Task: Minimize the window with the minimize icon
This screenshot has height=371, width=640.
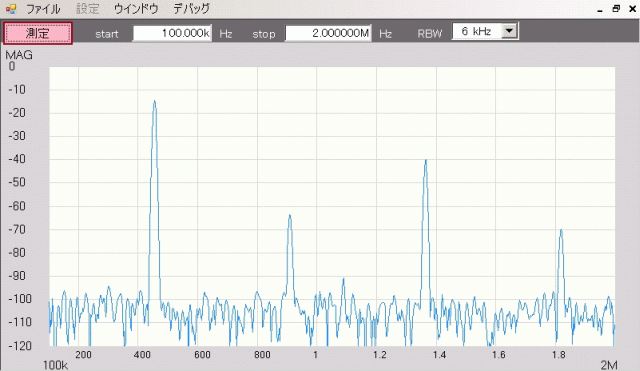Action: [600, 10]
